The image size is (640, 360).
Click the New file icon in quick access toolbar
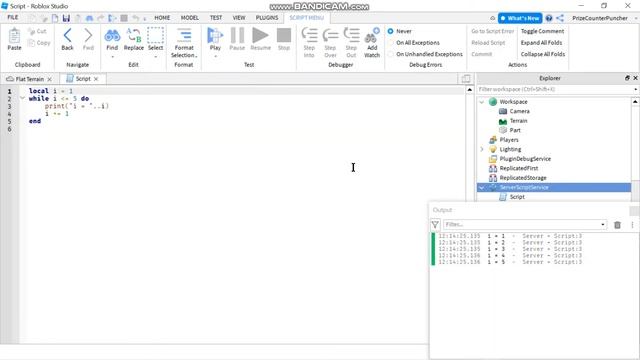click(x=55, y=18)
